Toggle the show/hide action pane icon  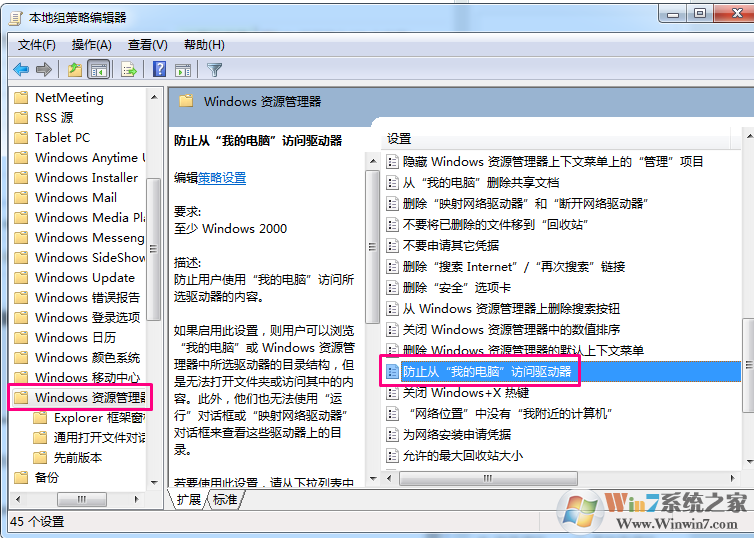pyautogui.click(x=183, y=70)
